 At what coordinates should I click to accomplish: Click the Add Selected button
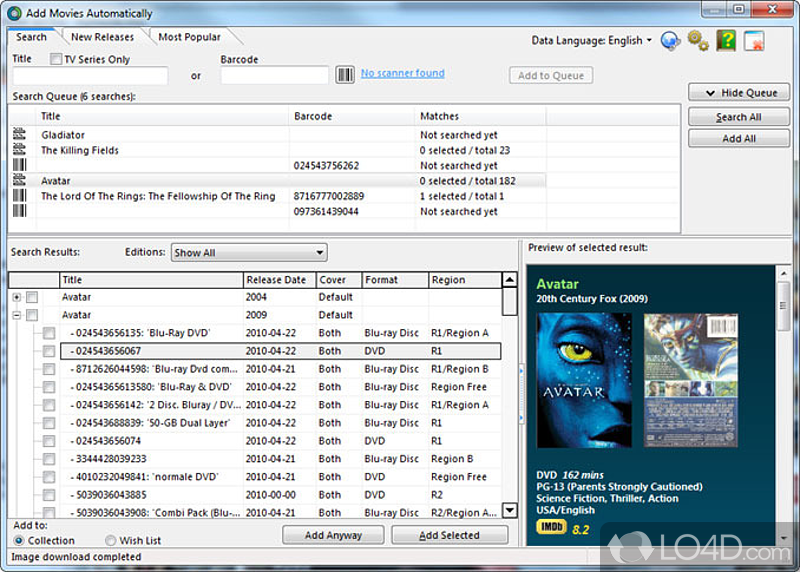[449, 535]
